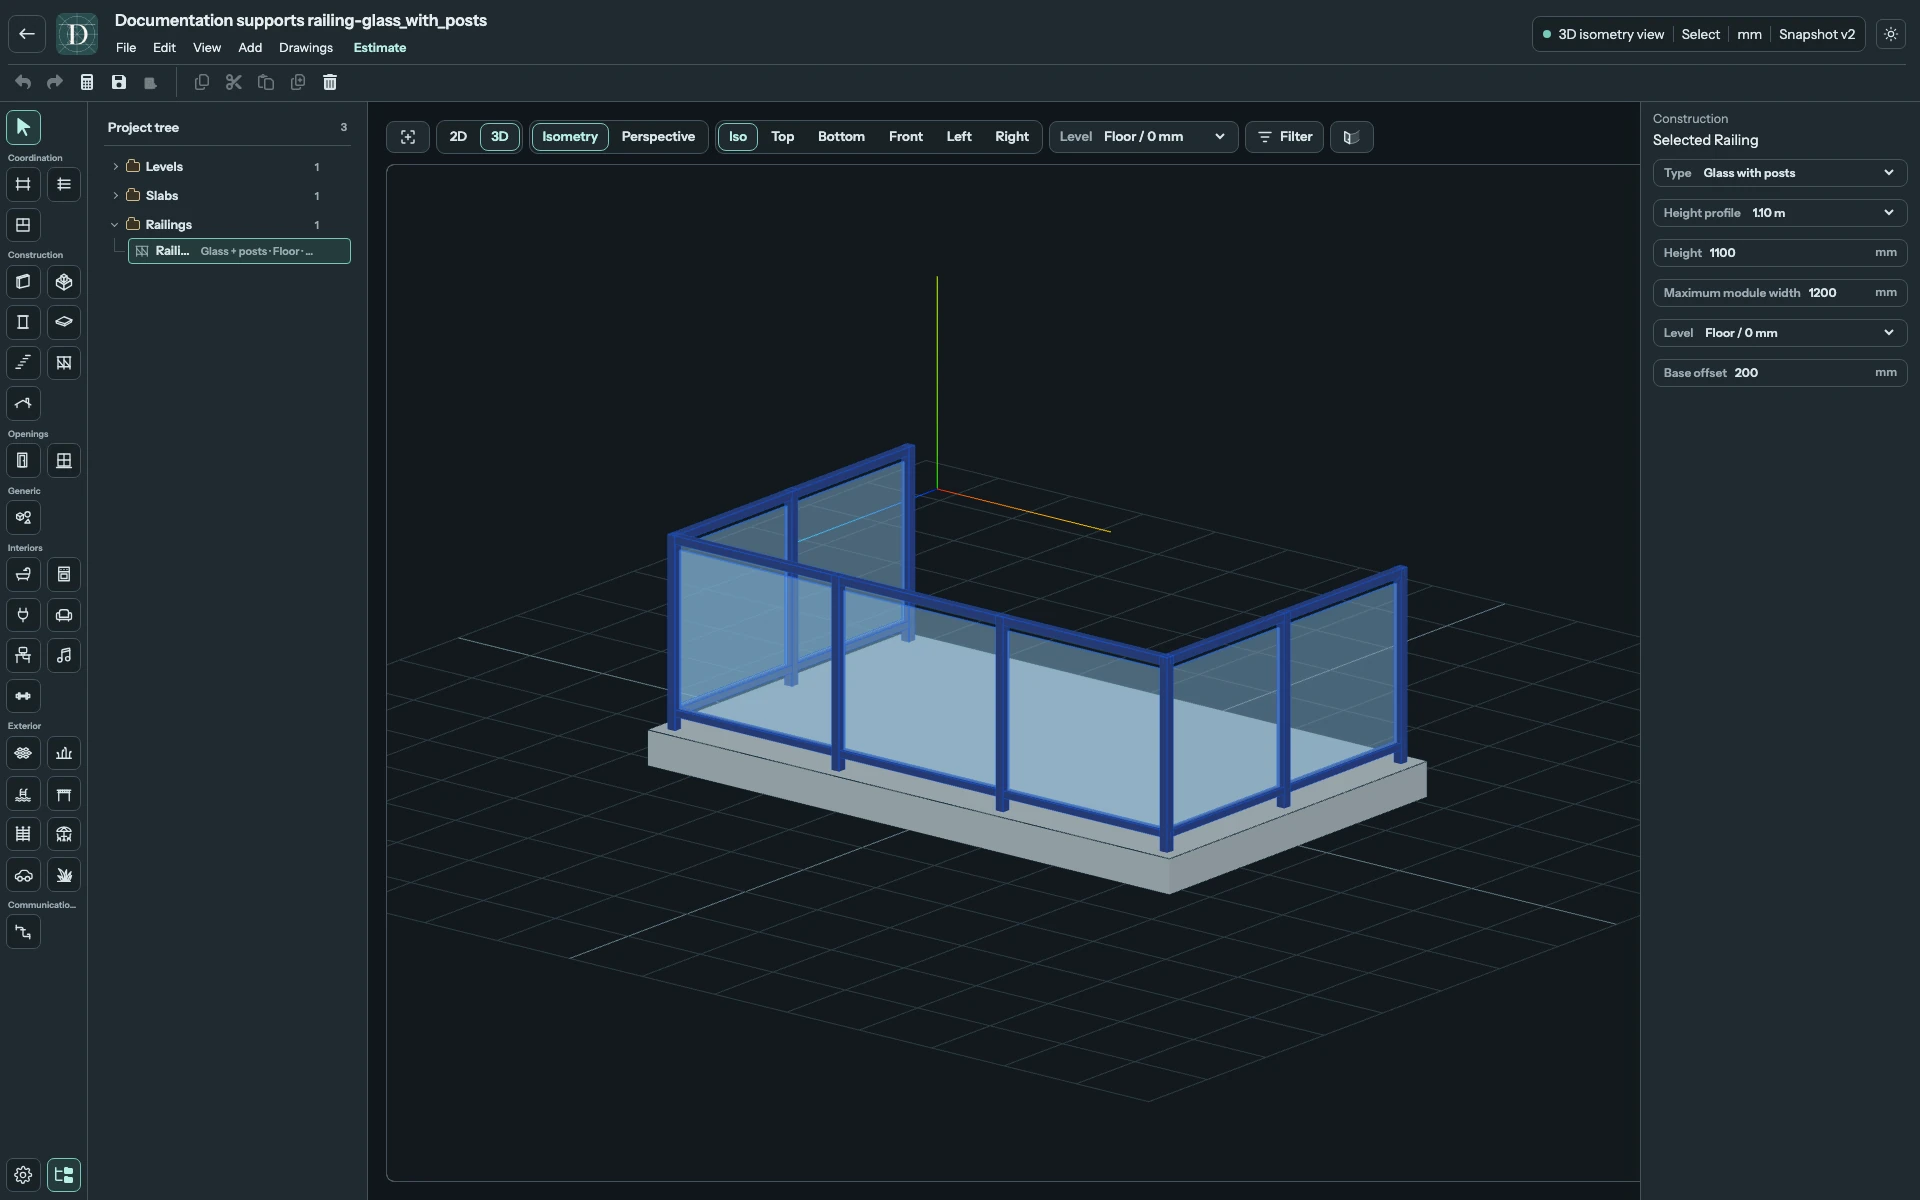The width and height of the screenshot is (1920, 1200).
Task: Select the stairs tool icon
Action: click(23, 363)
